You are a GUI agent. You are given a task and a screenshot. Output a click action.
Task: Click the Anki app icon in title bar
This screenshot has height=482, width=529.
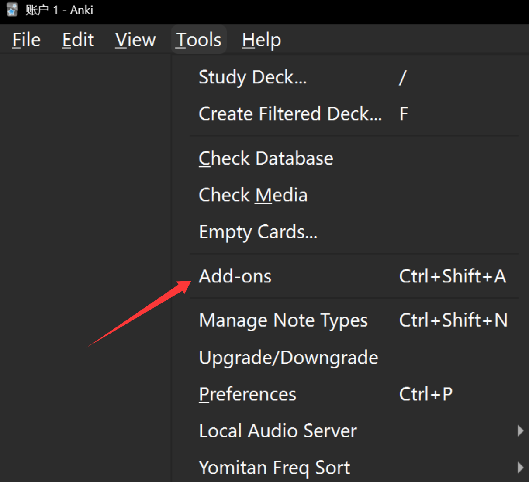click(x=12, y=10)
